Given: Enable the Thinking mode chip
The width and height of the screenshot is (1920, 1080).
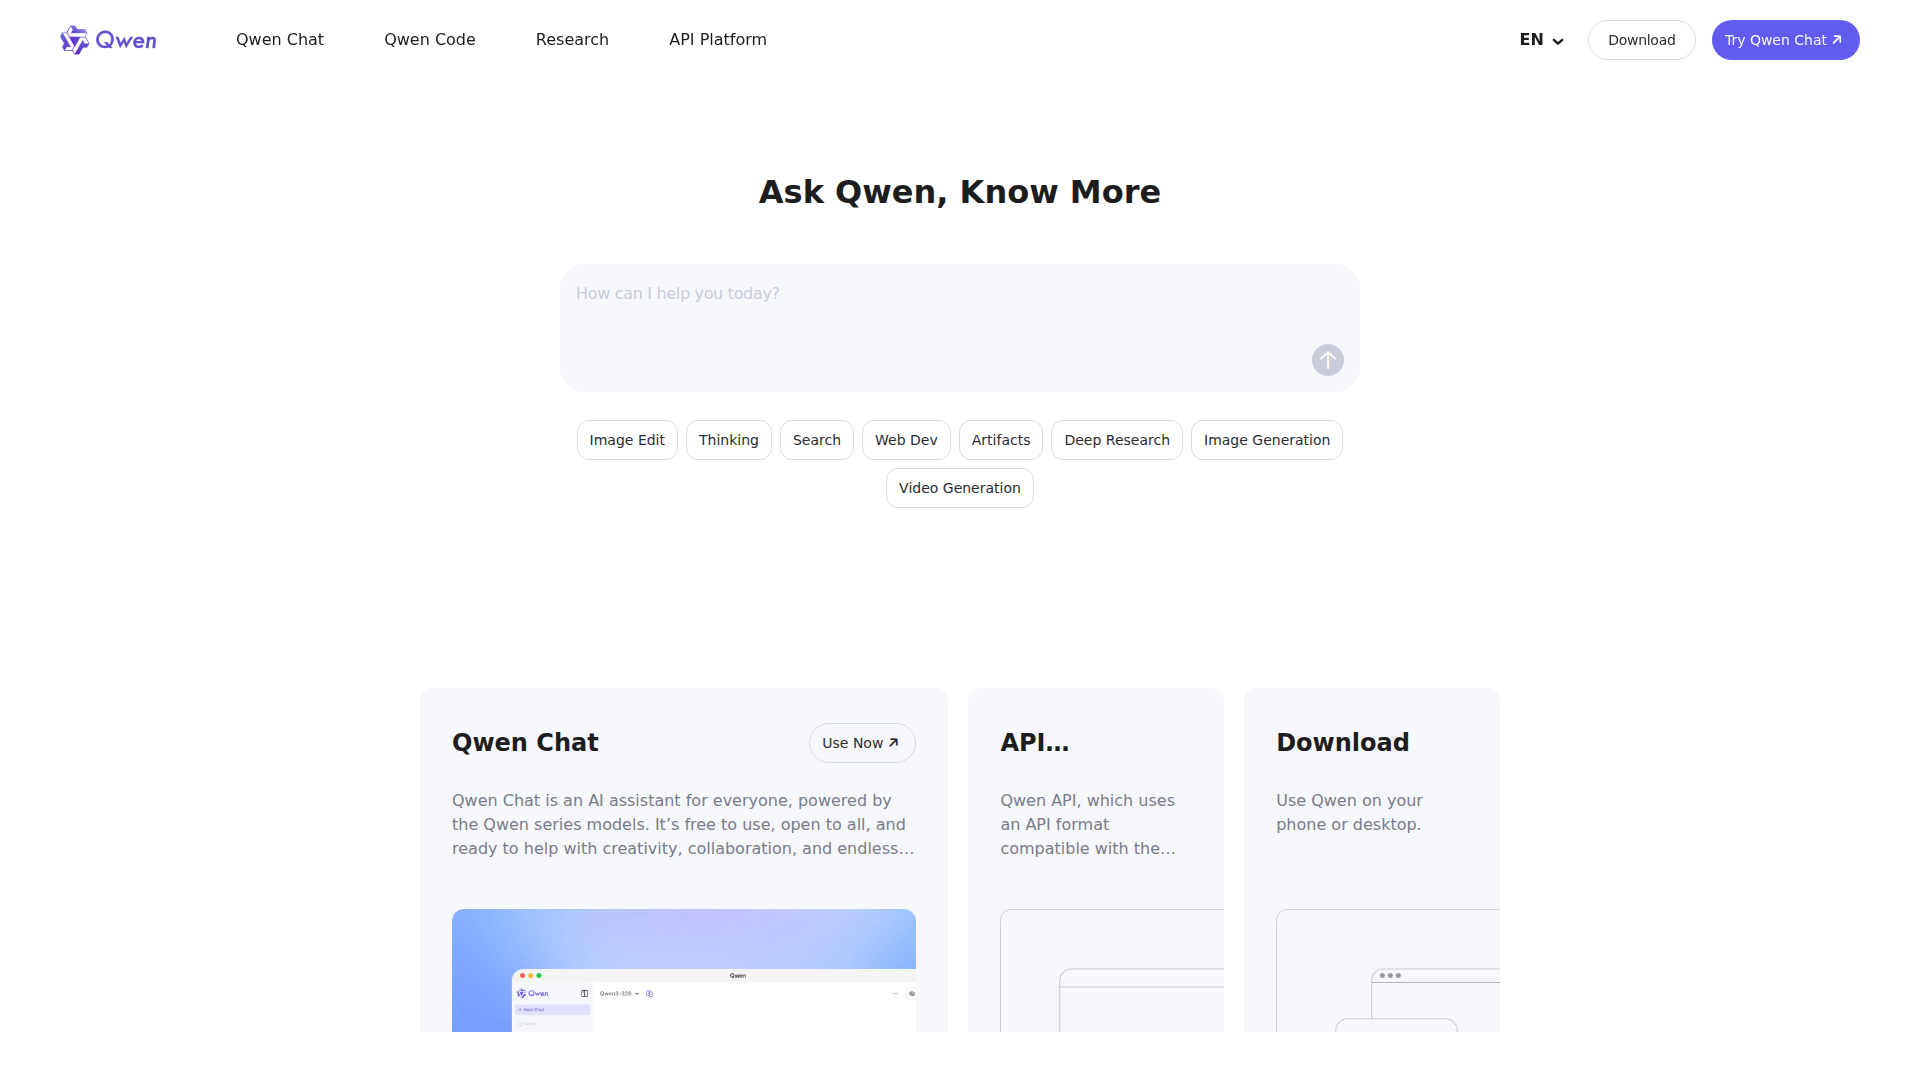Looking at the screenshot, I should 728,440.
